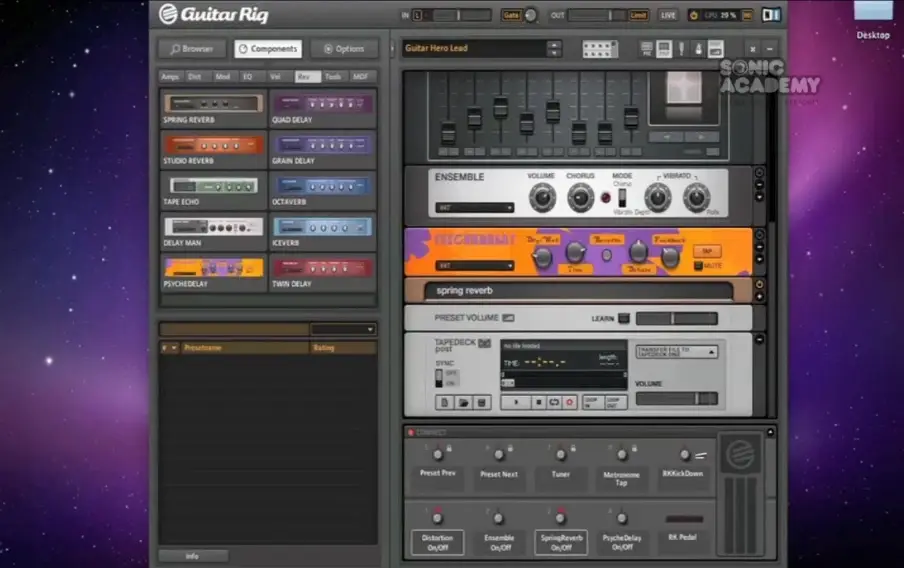Click the Ensemble Volume knob
Image resolution: width=904 pixels, height=568 pixels.
542,197
